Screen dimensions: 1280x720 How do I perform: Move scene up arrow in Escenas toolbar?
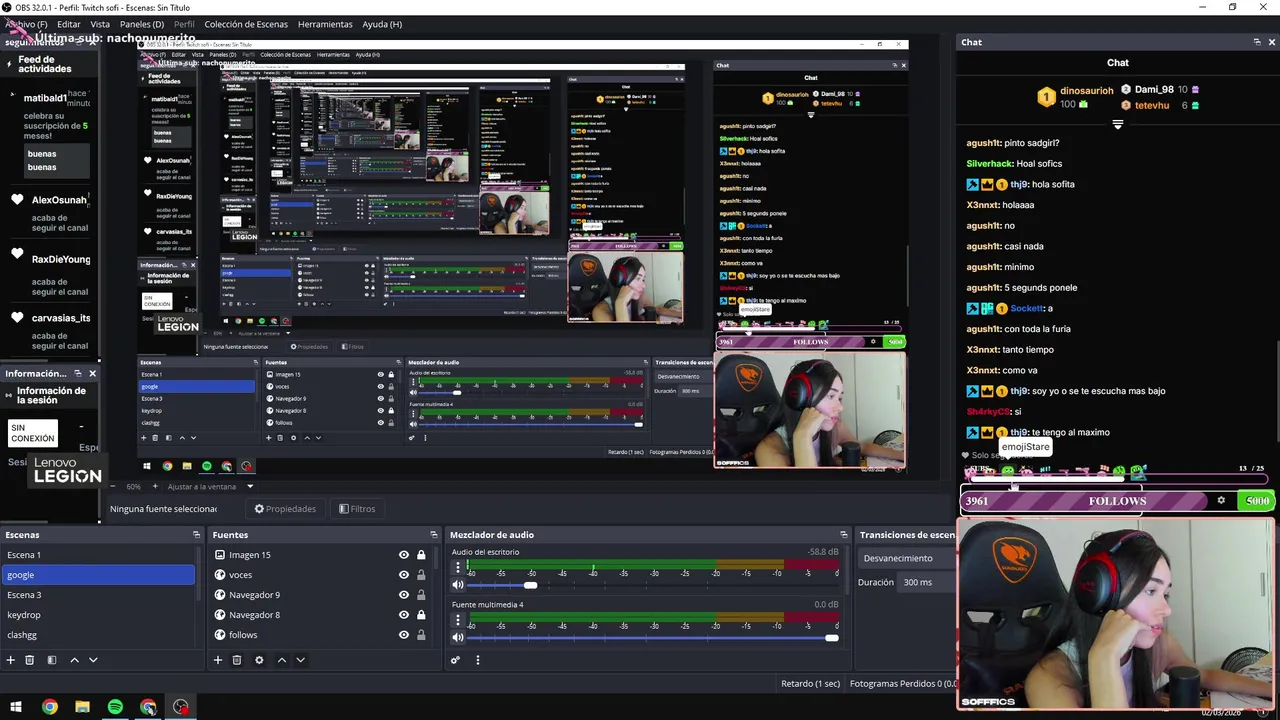tap(74, 660)
